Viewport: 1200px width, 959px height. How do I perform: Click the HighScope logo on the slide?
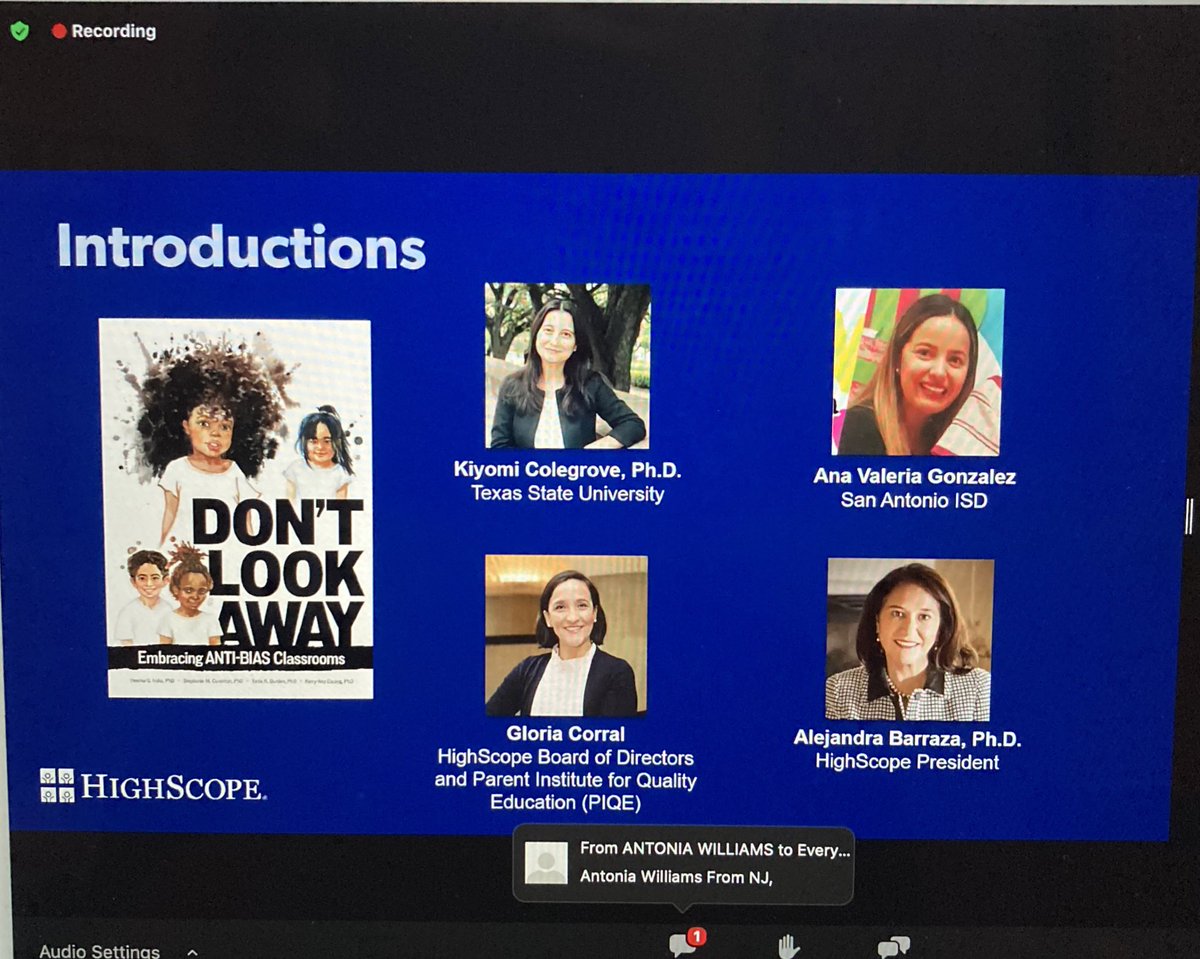pyautogui.click(x=153, y=785)
